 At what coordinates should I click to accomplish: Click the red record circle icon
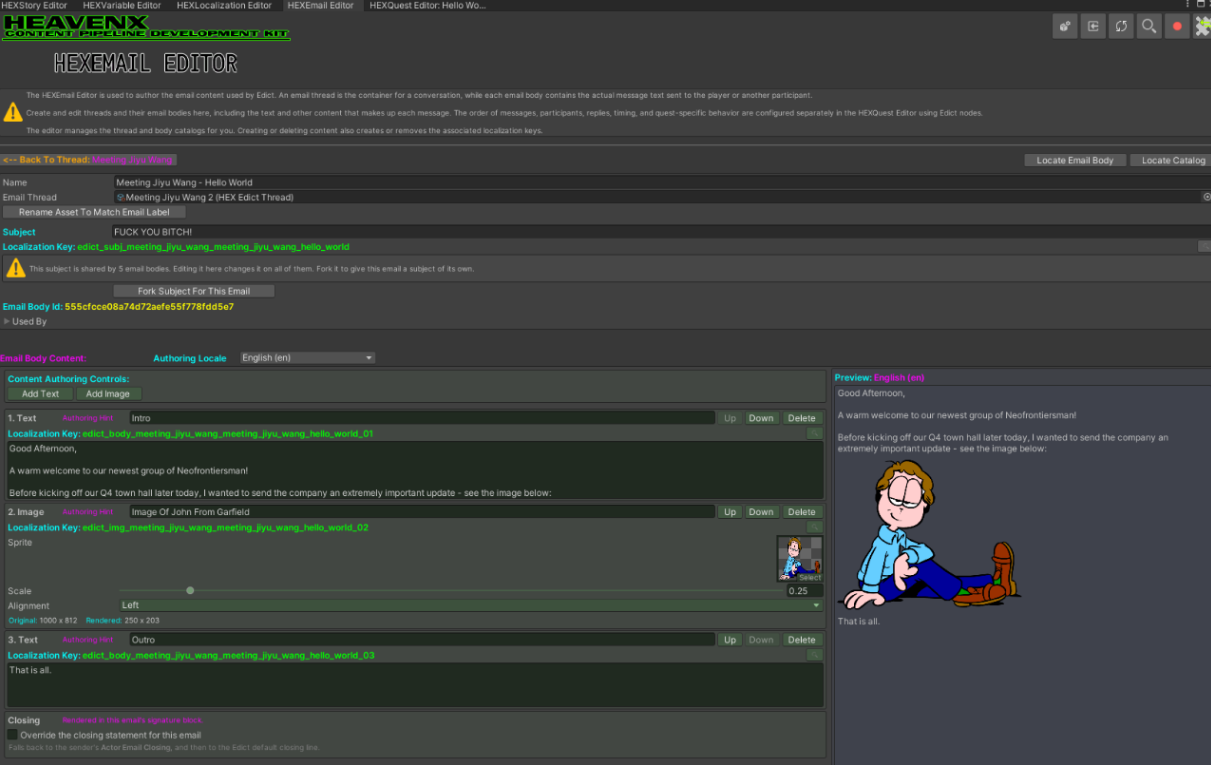pos(1177,27)
